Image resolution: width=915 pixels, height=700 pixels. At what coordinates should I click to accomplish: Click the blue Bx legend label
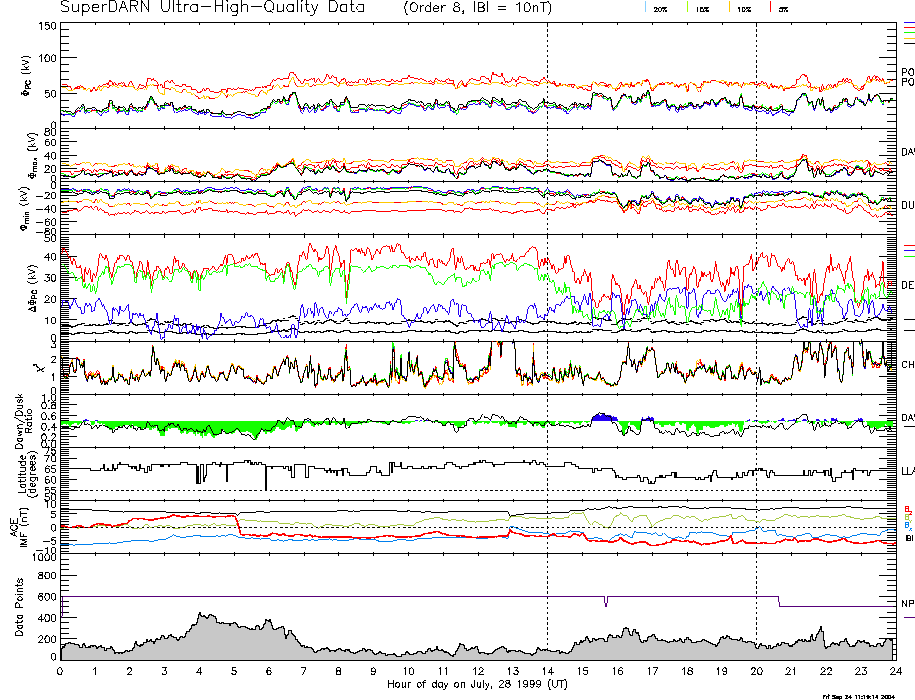[907, 525]
